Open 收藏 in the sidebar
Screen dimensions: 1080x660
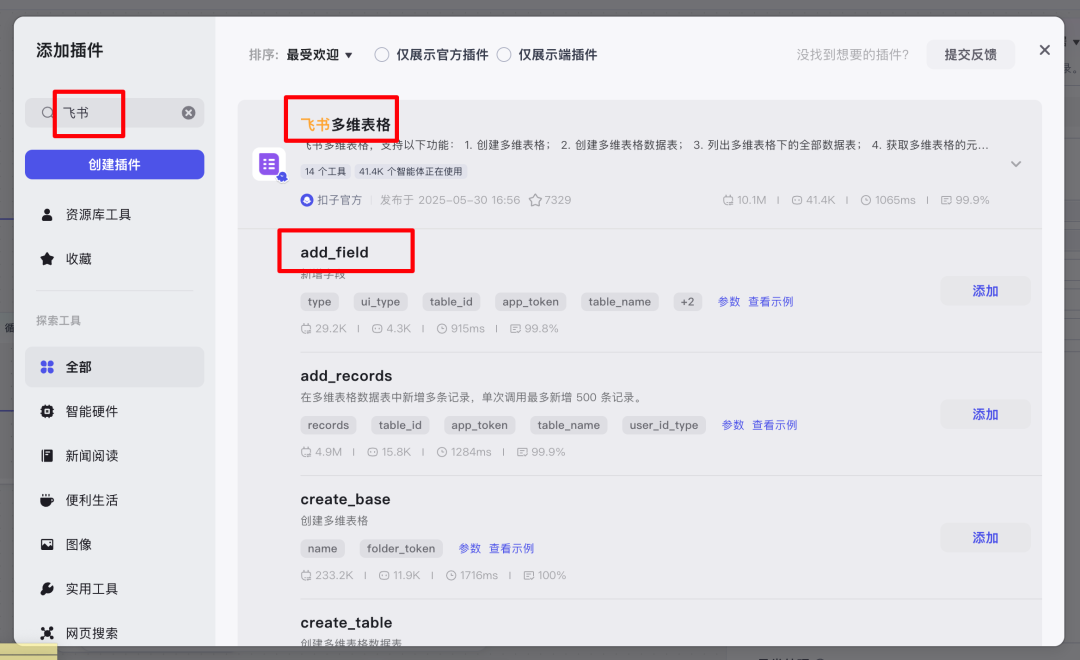114,259
